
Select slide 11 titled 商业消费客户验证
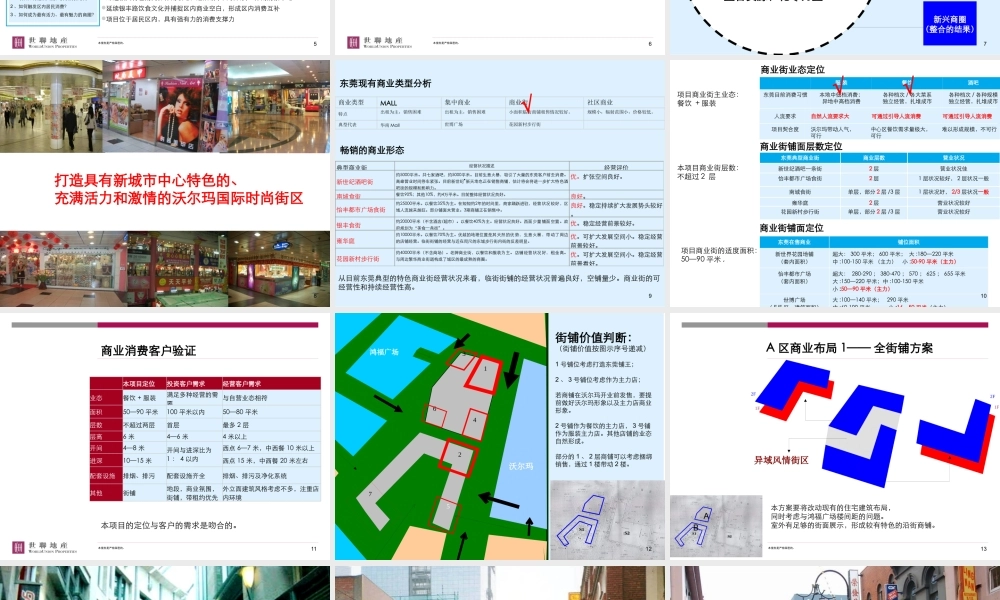point(165,436)
